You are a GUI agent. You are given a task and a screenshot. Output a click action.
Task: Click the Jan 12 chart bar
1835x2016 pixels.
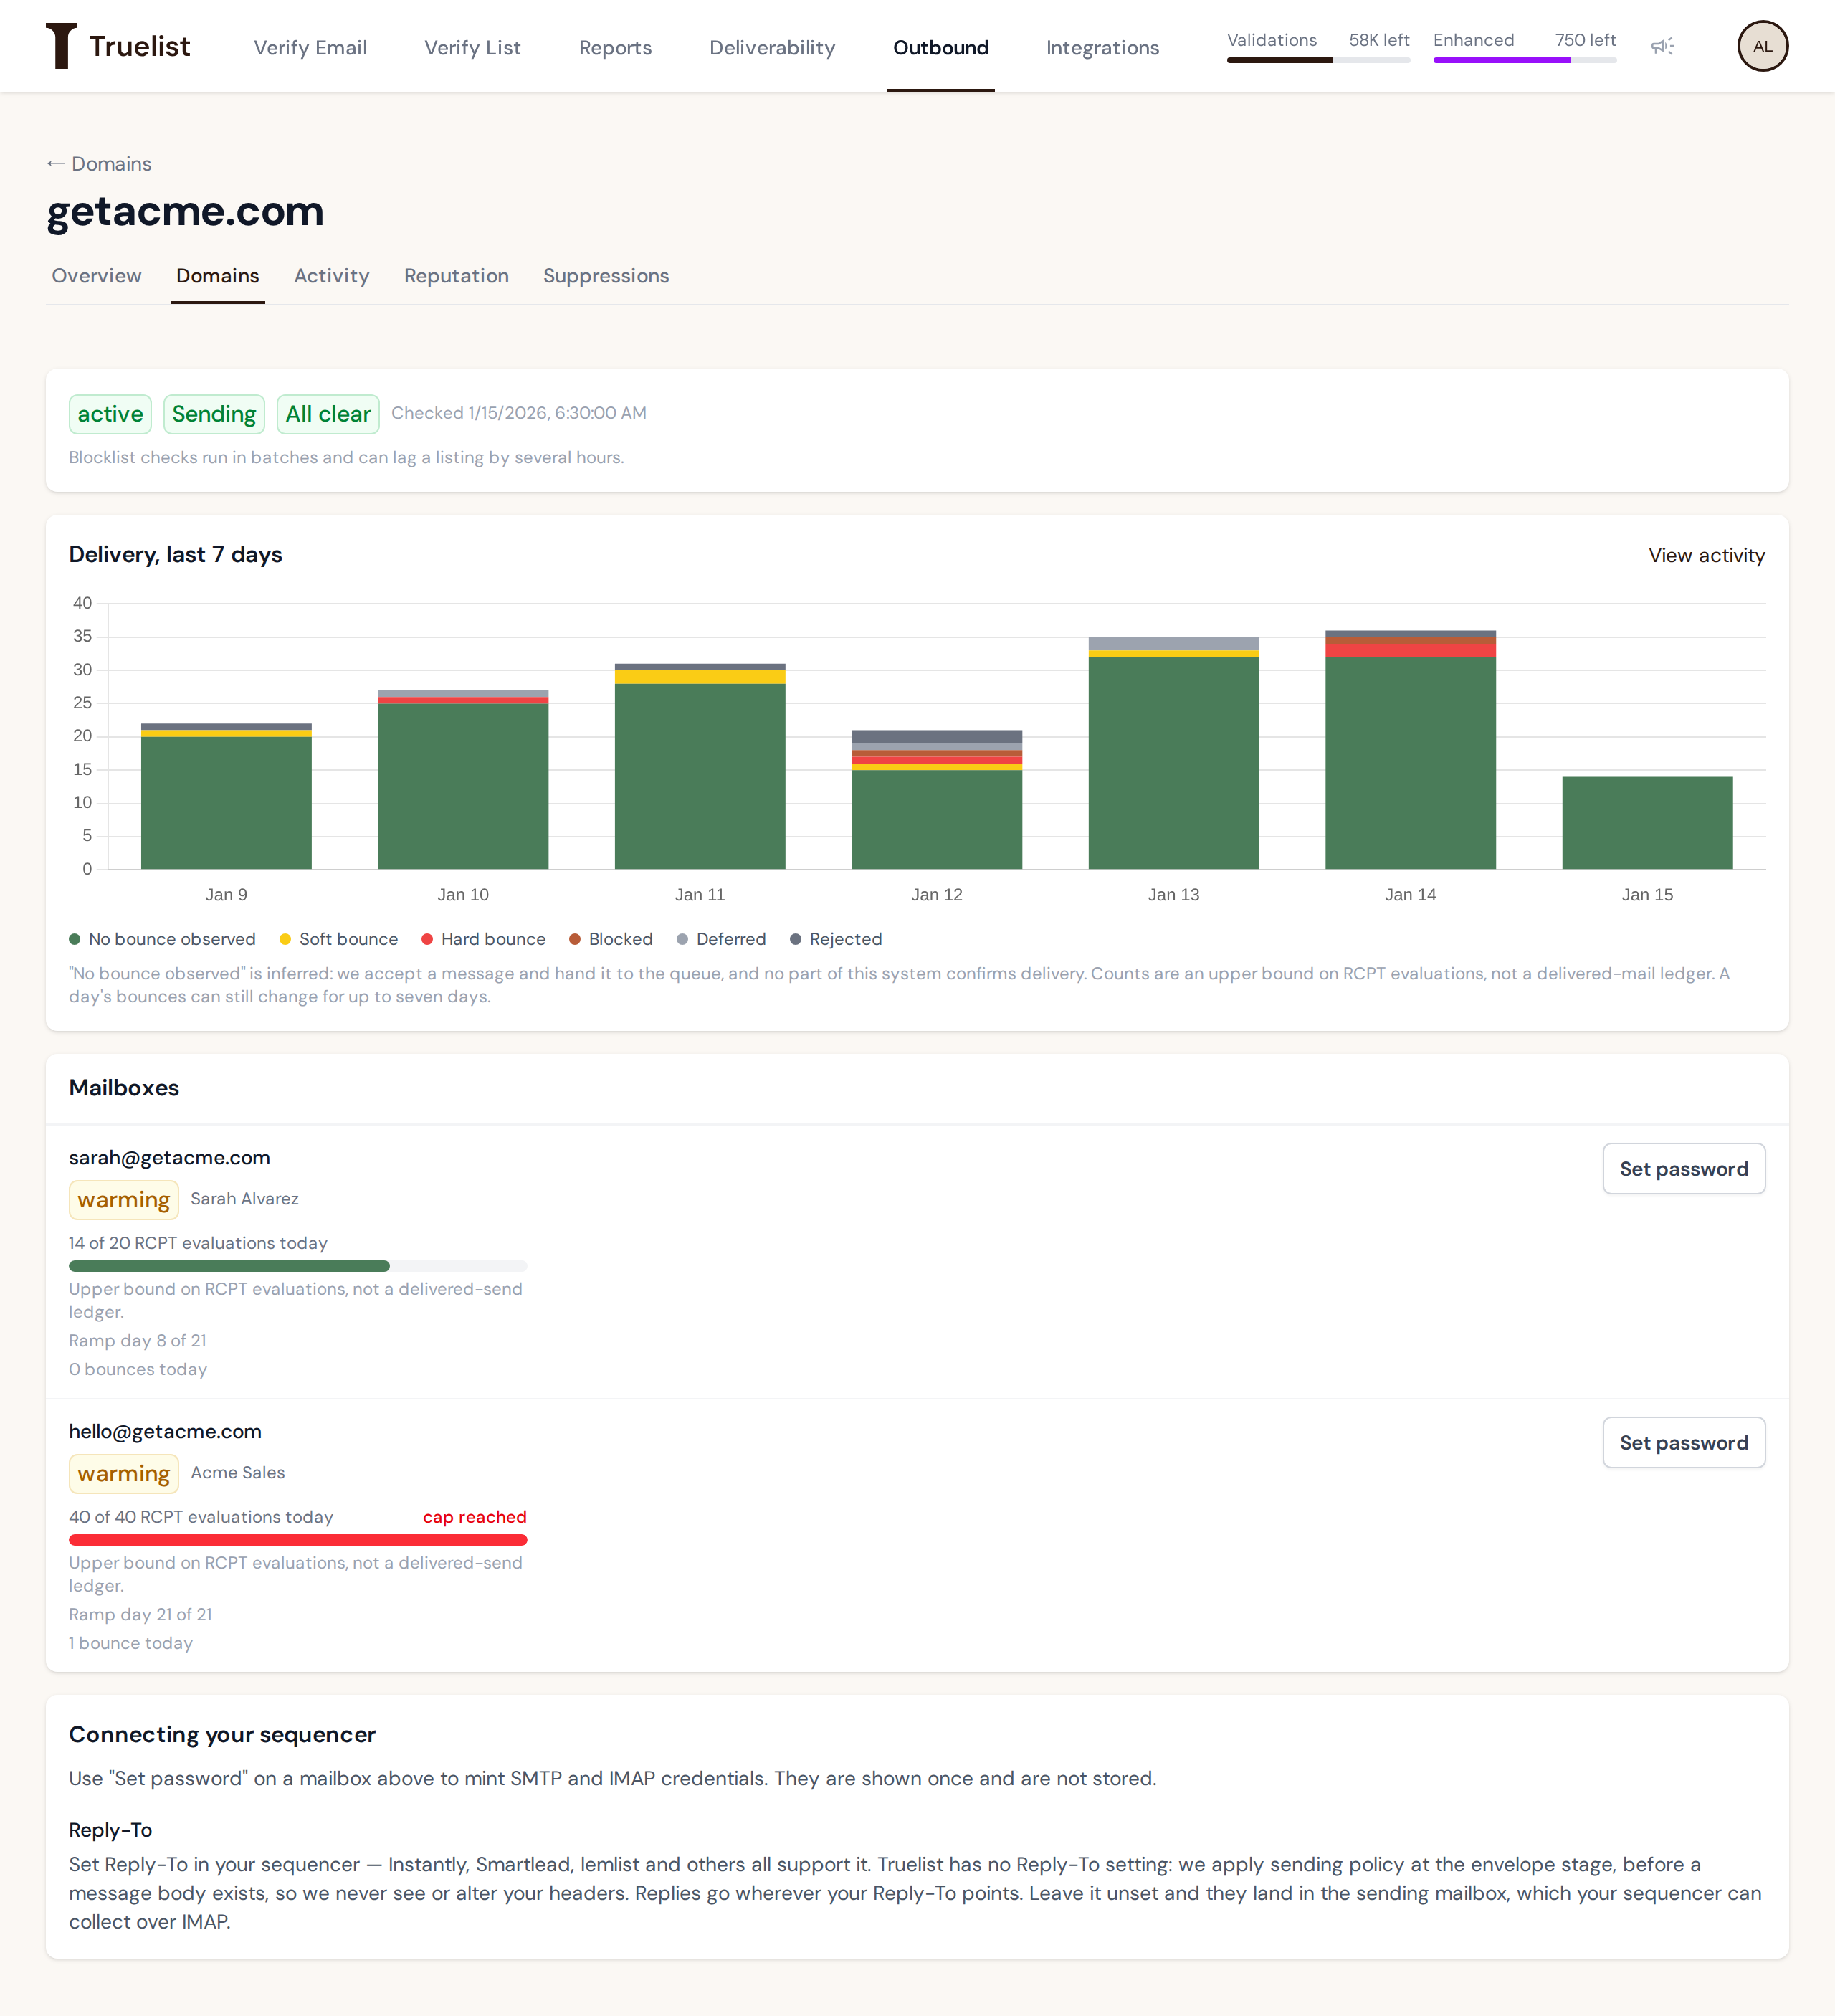(x=936, y=799)
